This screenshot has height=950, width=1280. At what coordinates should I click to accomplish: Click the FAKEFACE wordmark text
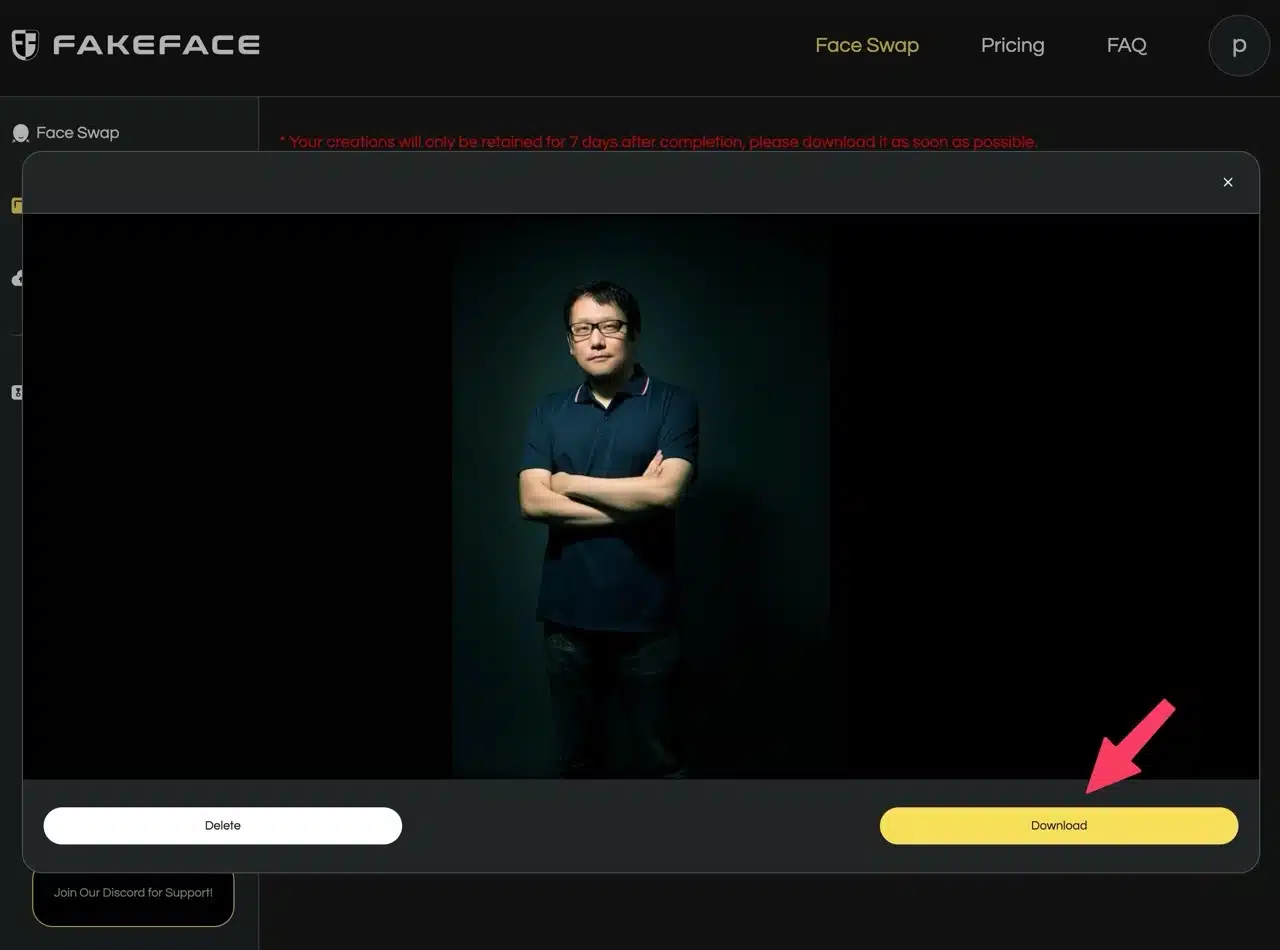pyautogui.click(x=156, y=45)
